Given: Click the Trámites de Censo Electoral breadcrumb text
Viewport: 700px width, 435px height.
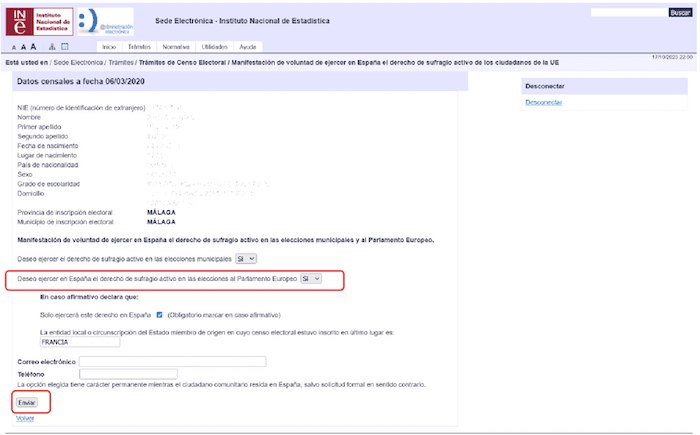Looking at the screenshot, I should pos(182,63).
